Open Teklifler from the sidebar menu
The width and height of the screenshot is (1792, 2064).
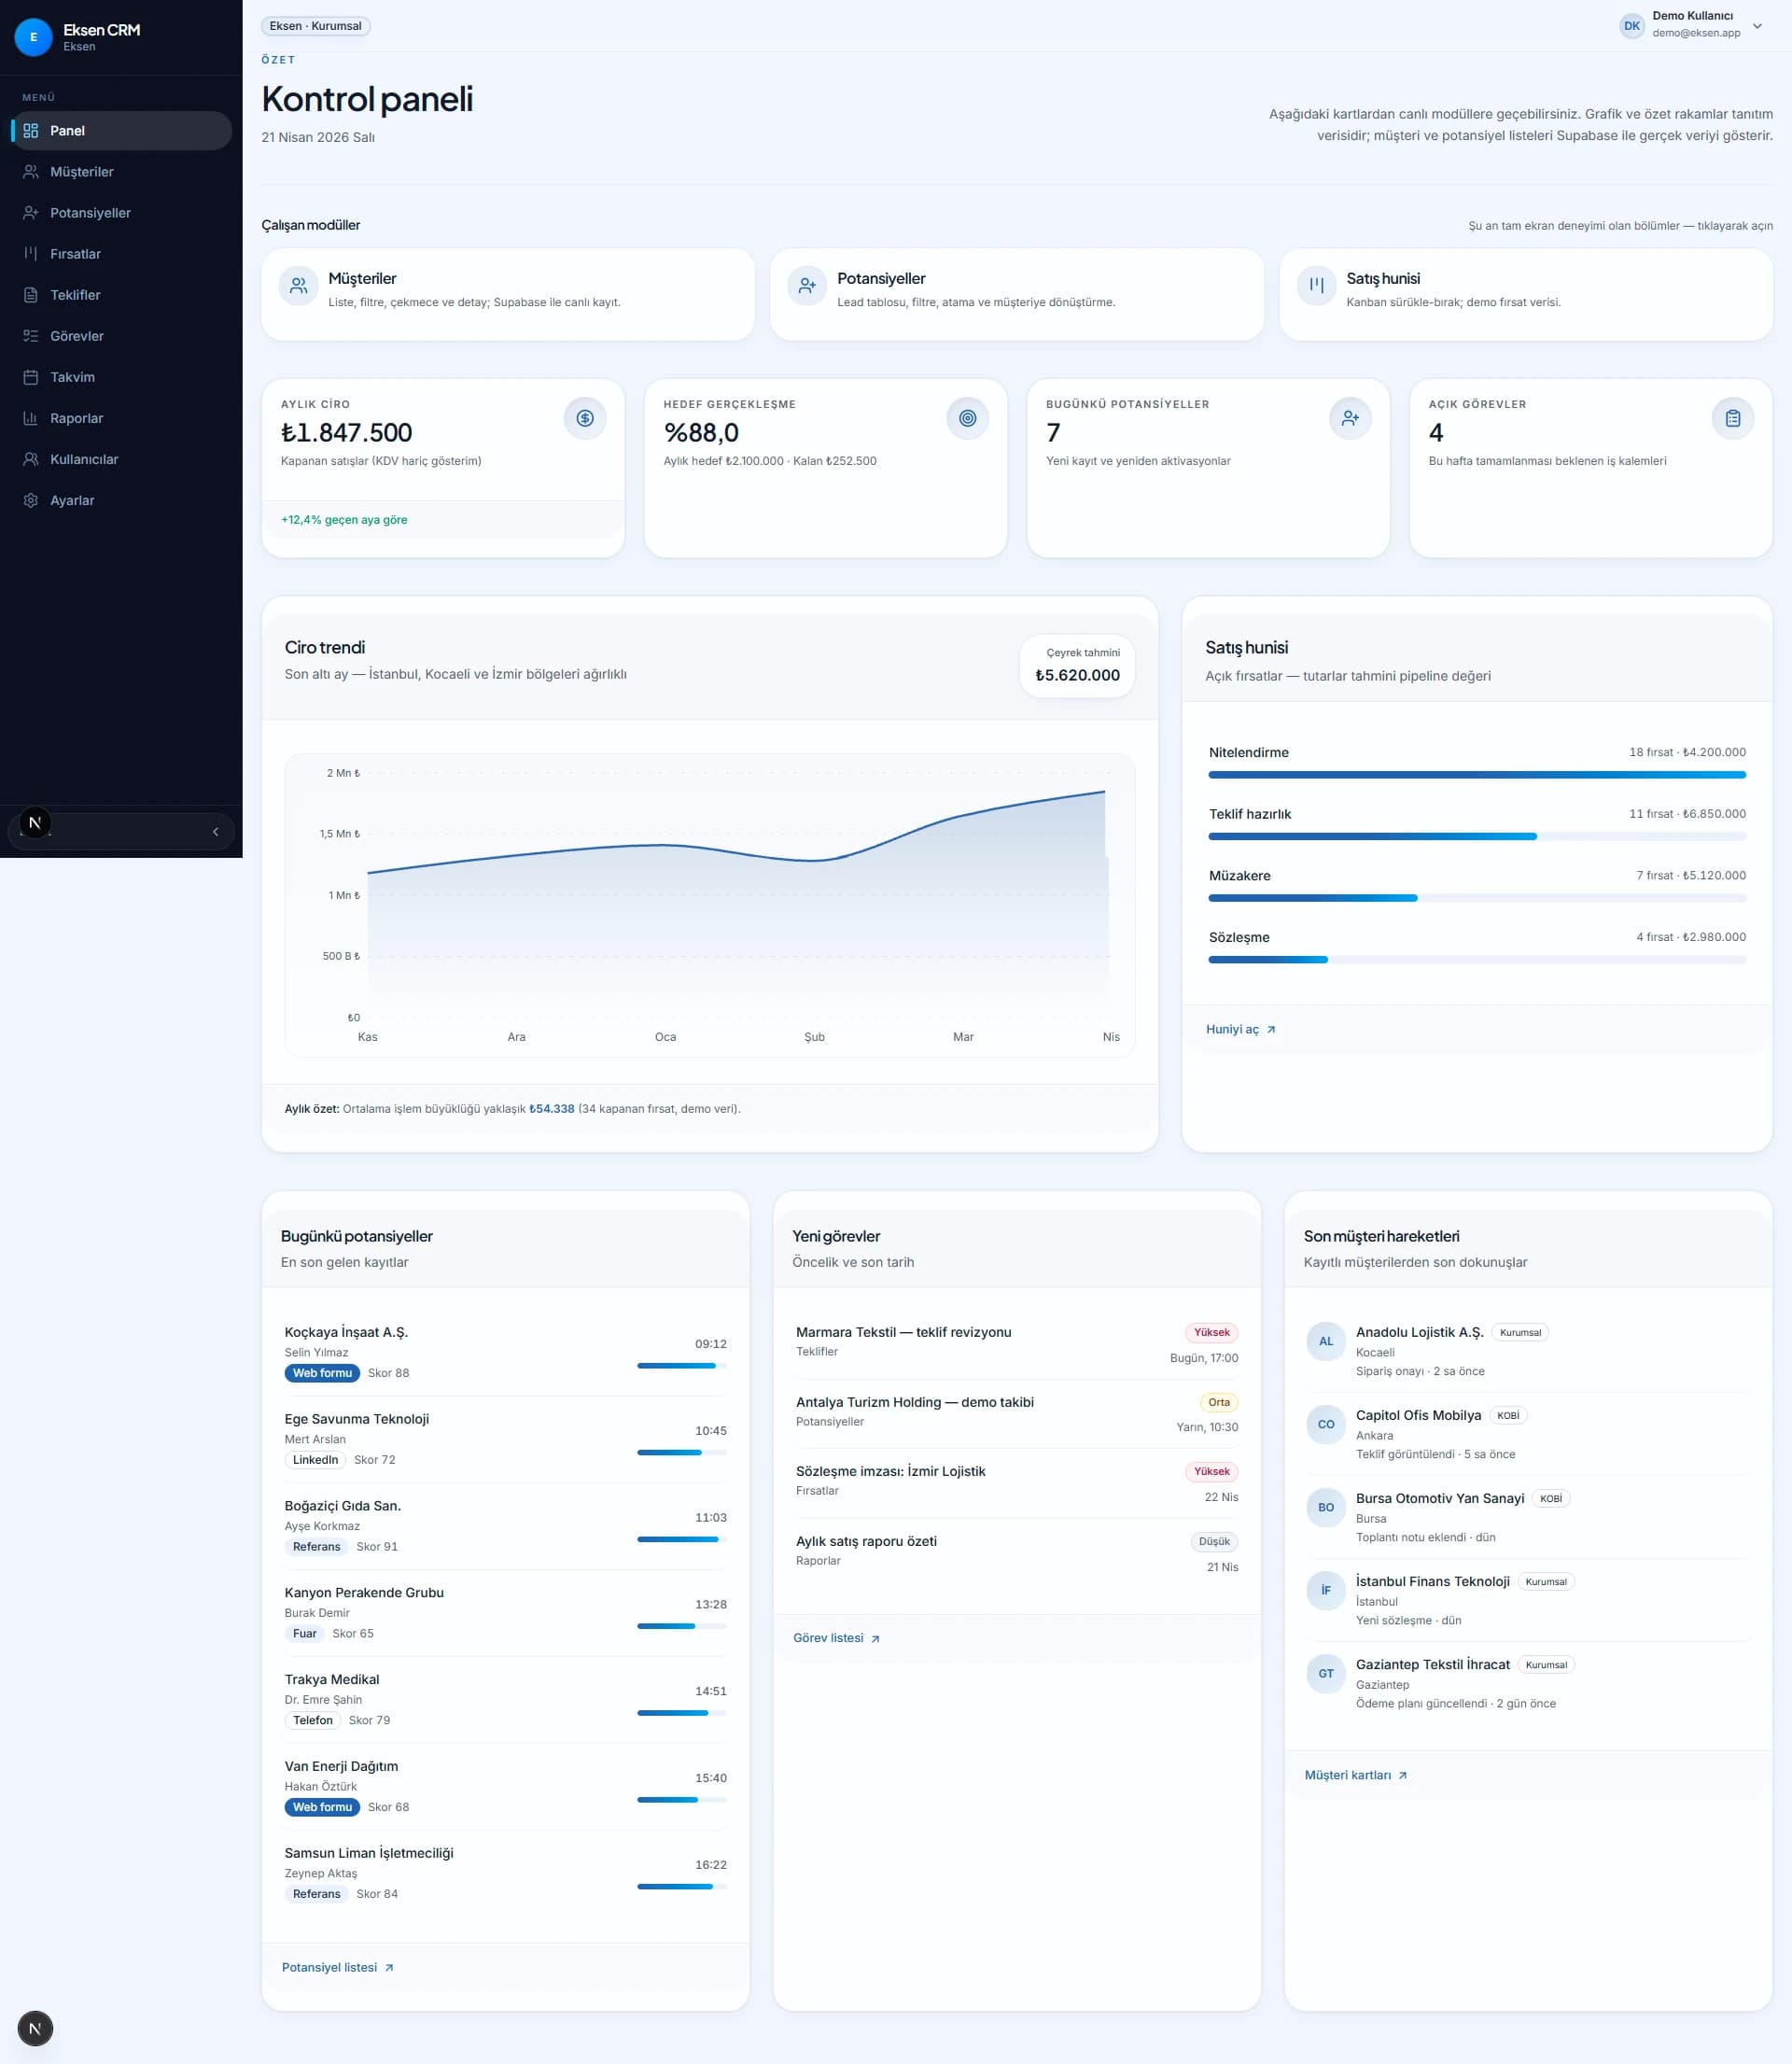pyautogui.click(x=76, y=295)
